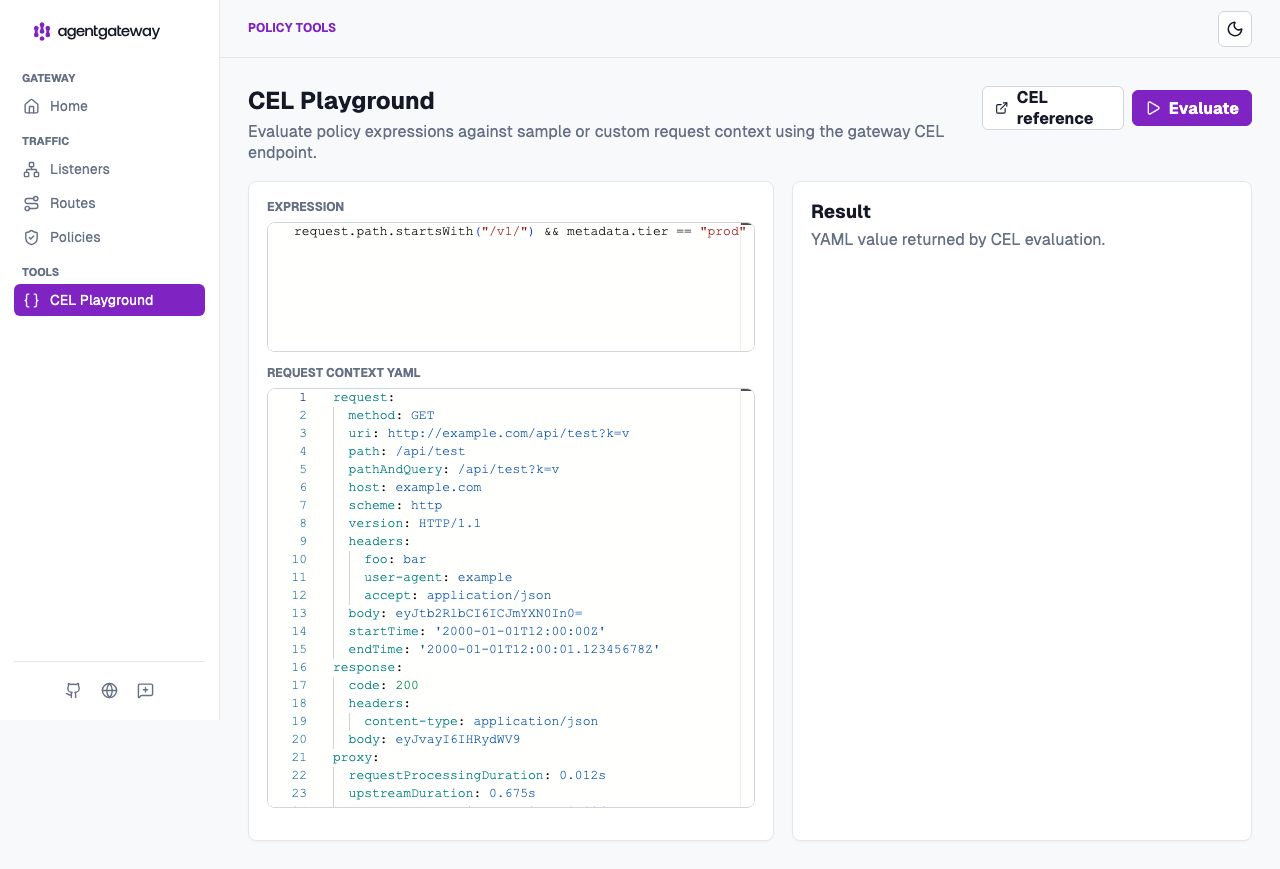
Task: Click the uri http://example.com/api/test?k=v value
Action: (x=508, y=433)
